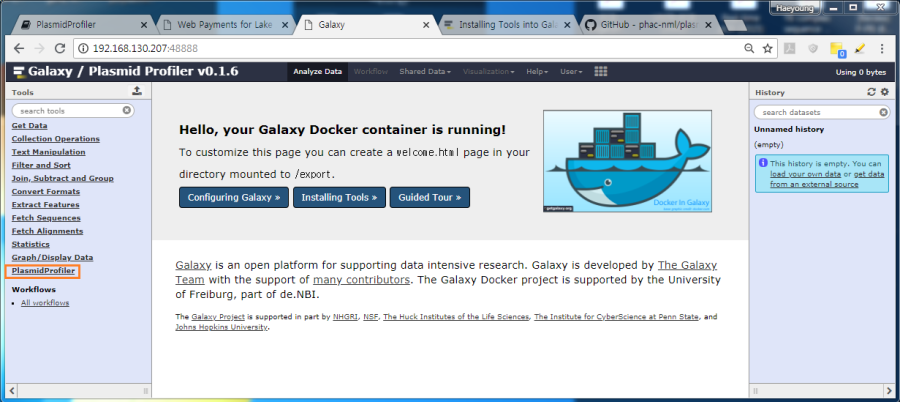Image resolution: width=900 pixels, height=402 pixels.
Task: Clear the search tools field with X icon
Action: 127,111
